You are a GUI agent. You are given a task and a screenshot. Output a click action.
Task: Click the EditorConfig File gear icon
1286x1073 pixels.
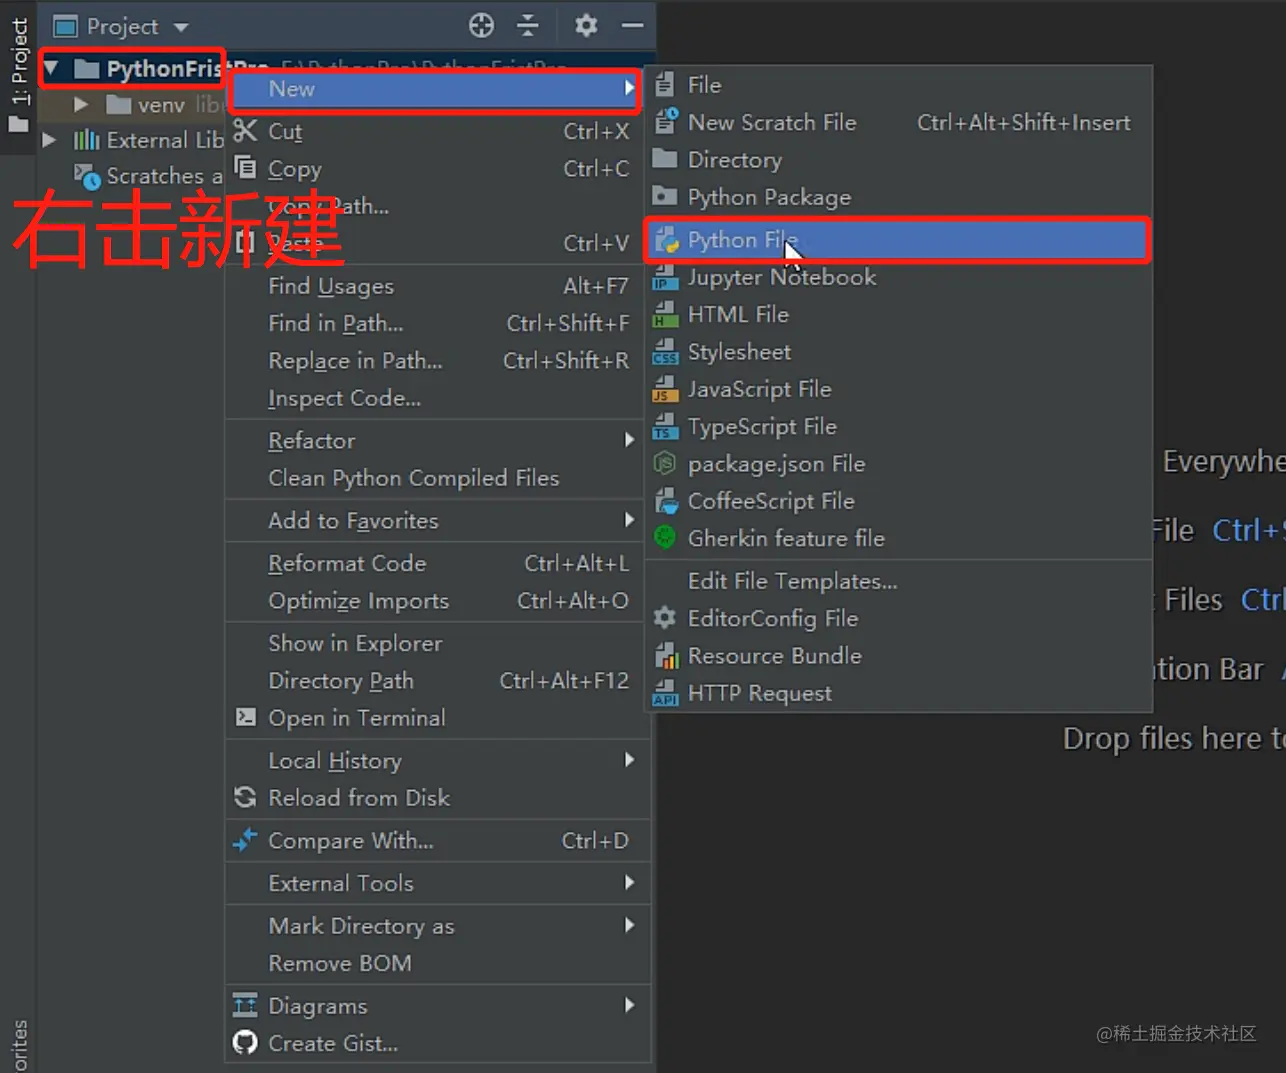[665, 618]
